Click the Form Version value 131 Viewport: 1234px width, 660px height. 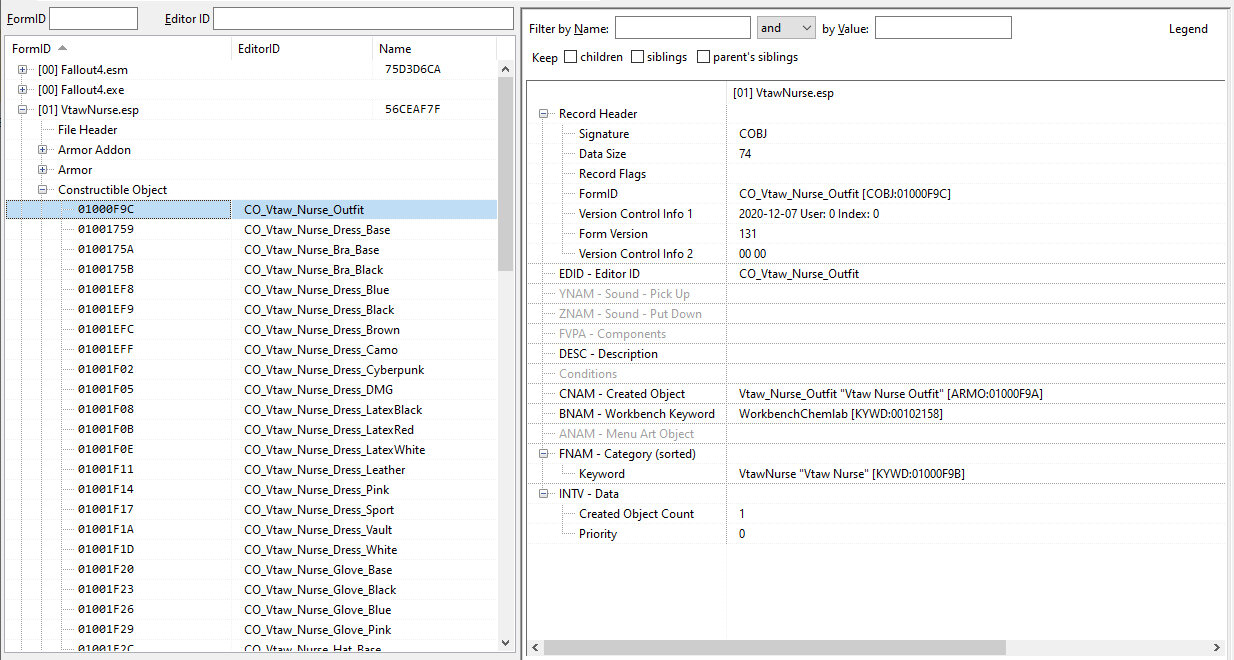point(747,234)
